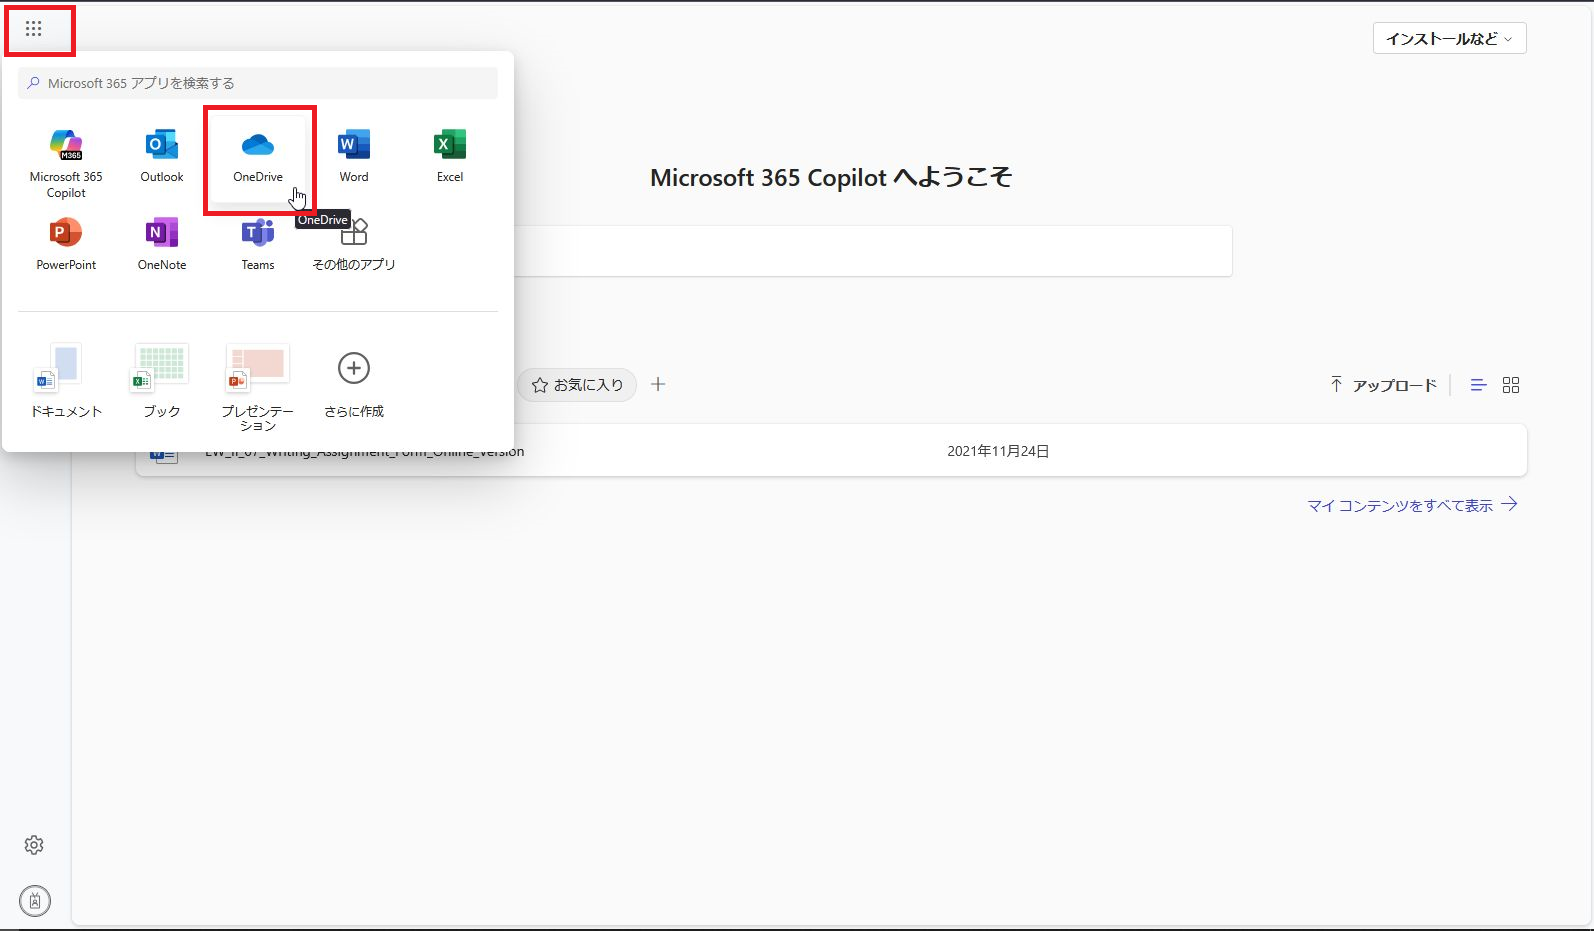
Task: Search in Microsoft 365 アプリを検索する field
Action: pos(258,83)
